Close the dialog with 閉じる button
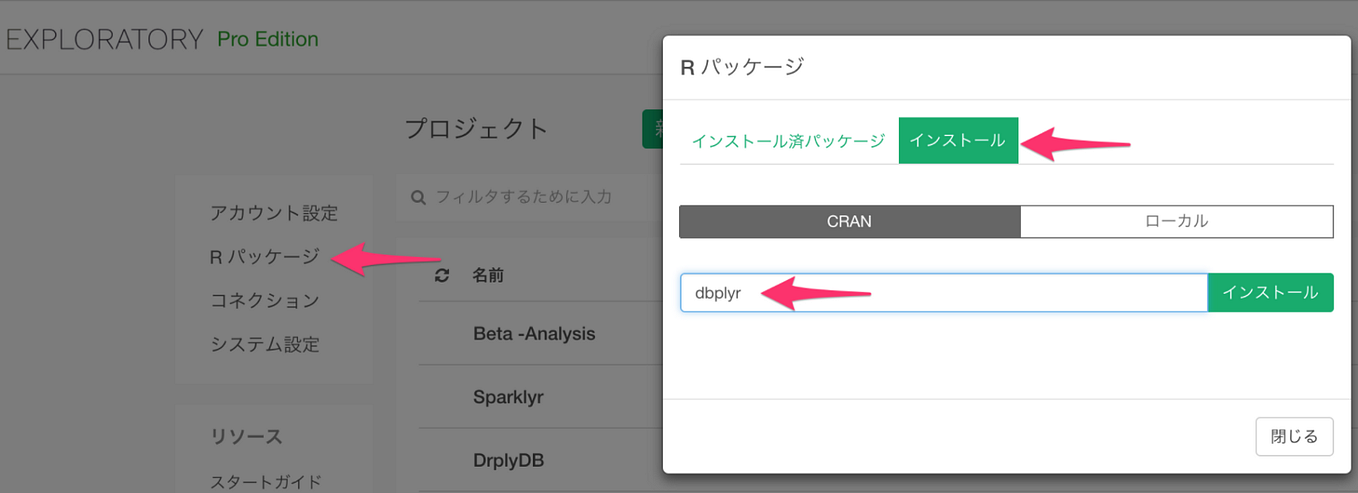 [x=1294, y=437]
